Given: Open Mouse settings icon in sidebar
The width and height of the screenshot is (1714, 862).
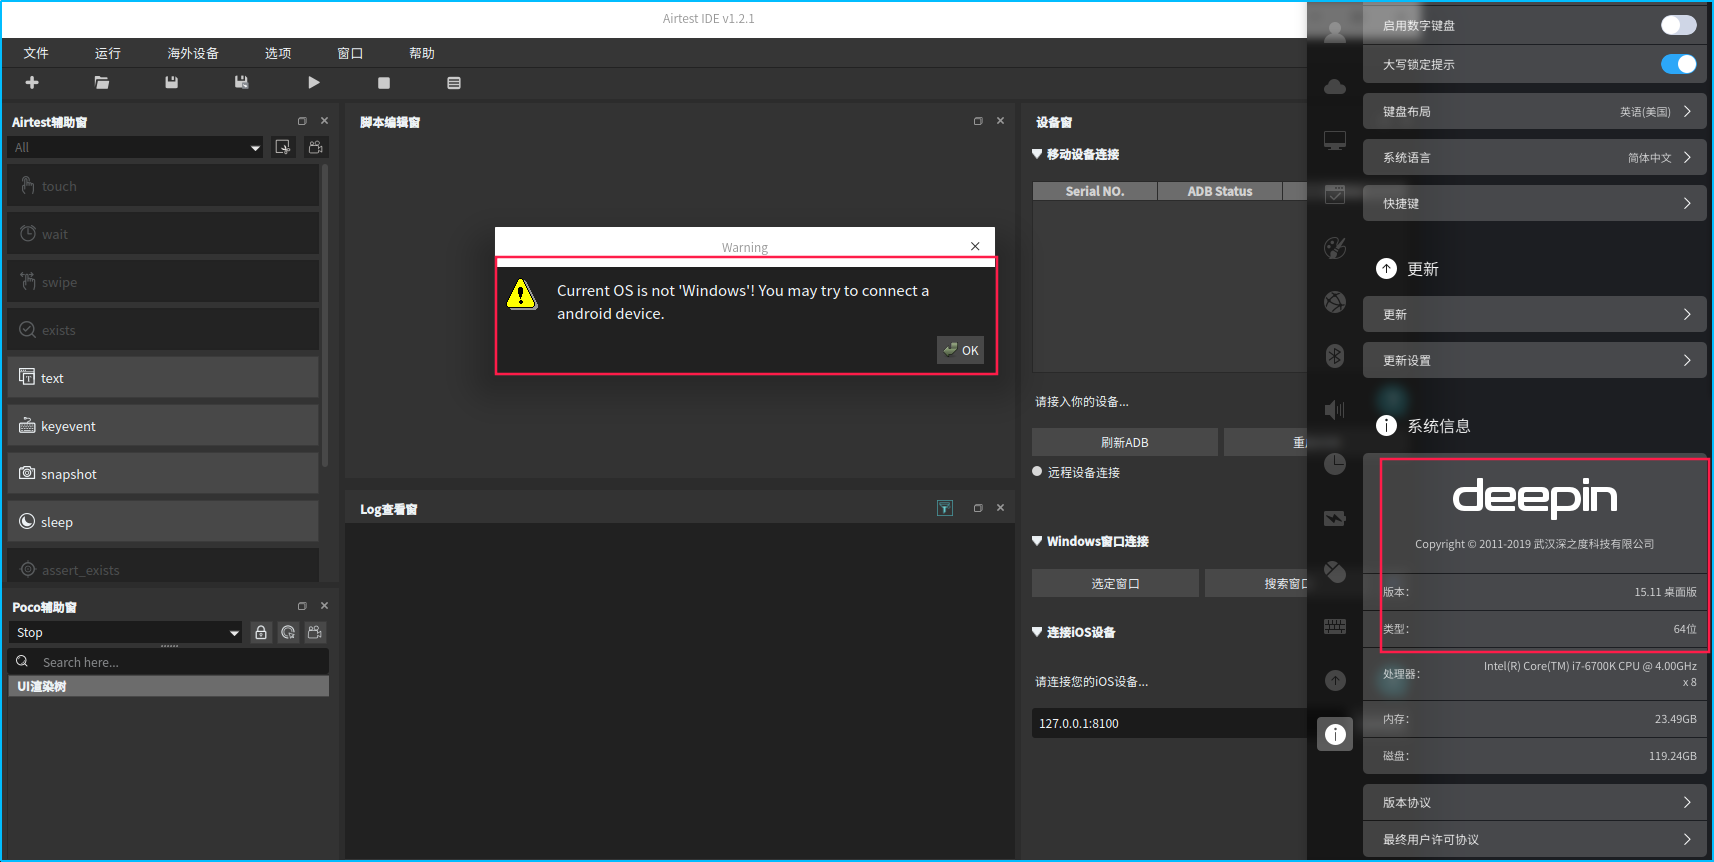Looking at the screenshot, I should (x=1335, y=572).
